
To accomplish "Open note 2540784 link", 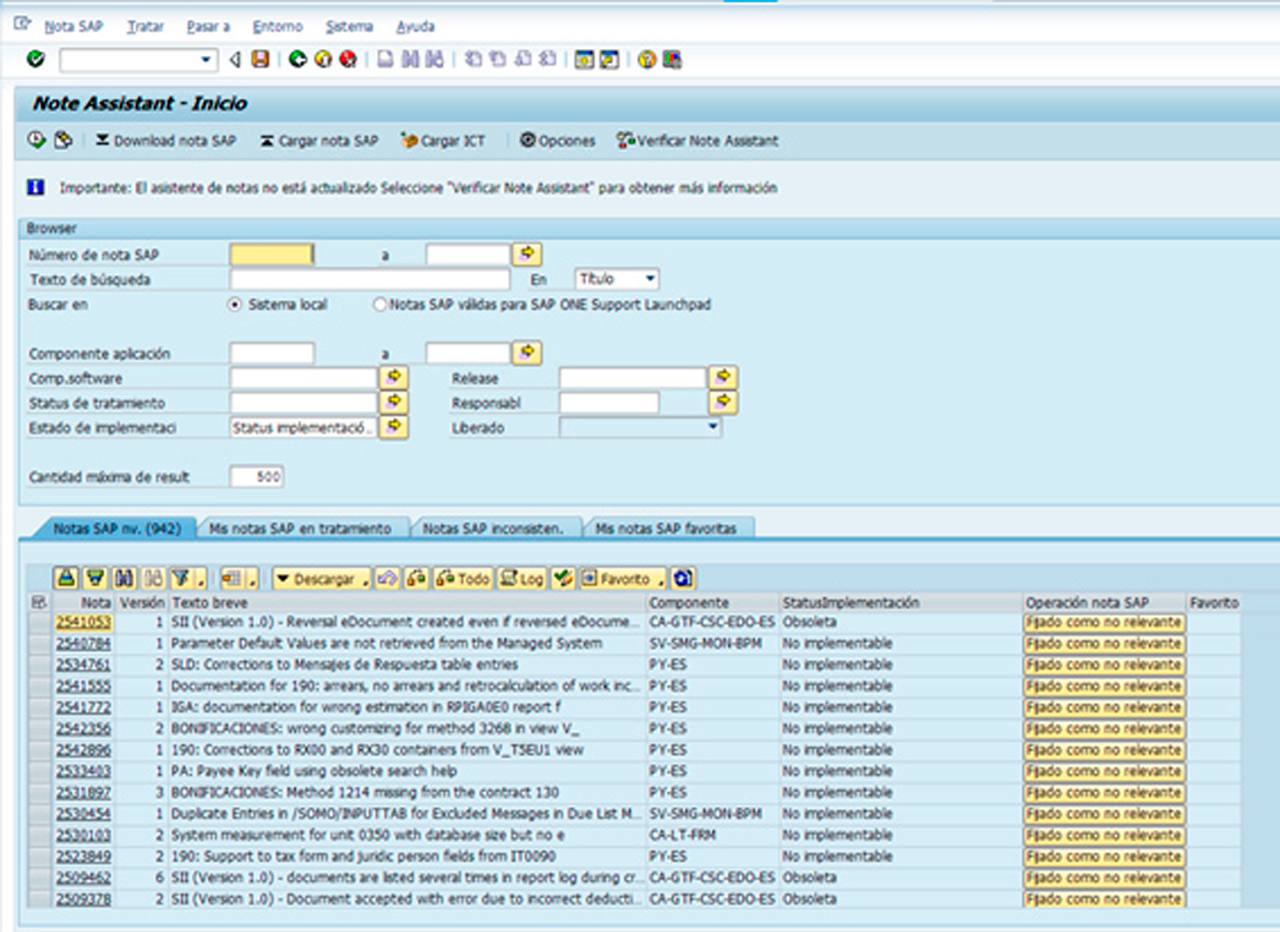I will [x=83, y=644].
